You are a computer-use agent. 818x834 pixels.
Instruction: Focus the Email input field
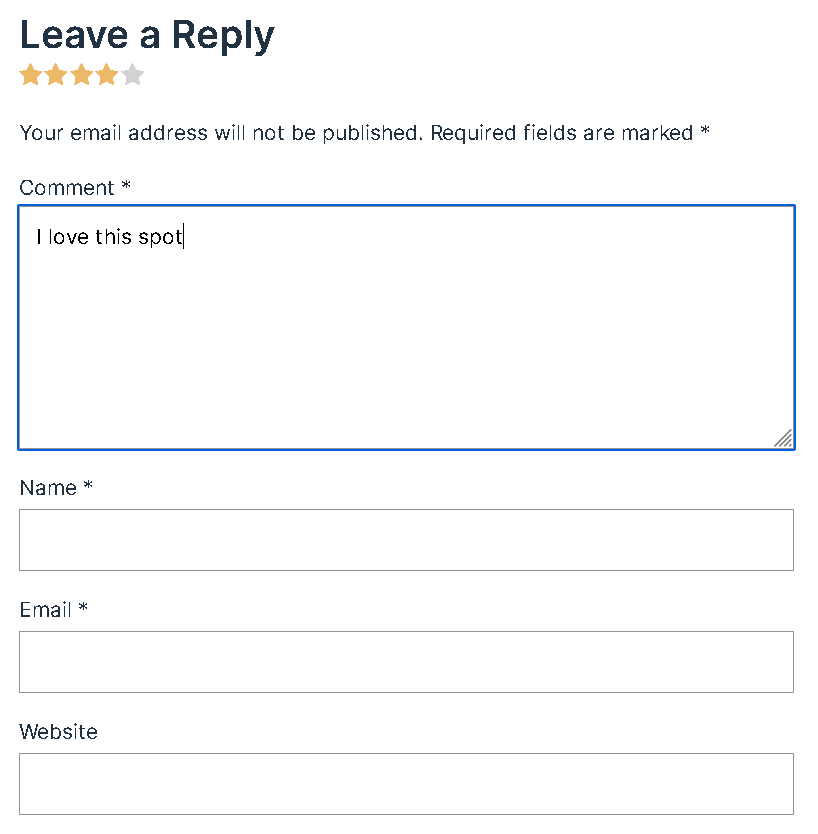406,662
